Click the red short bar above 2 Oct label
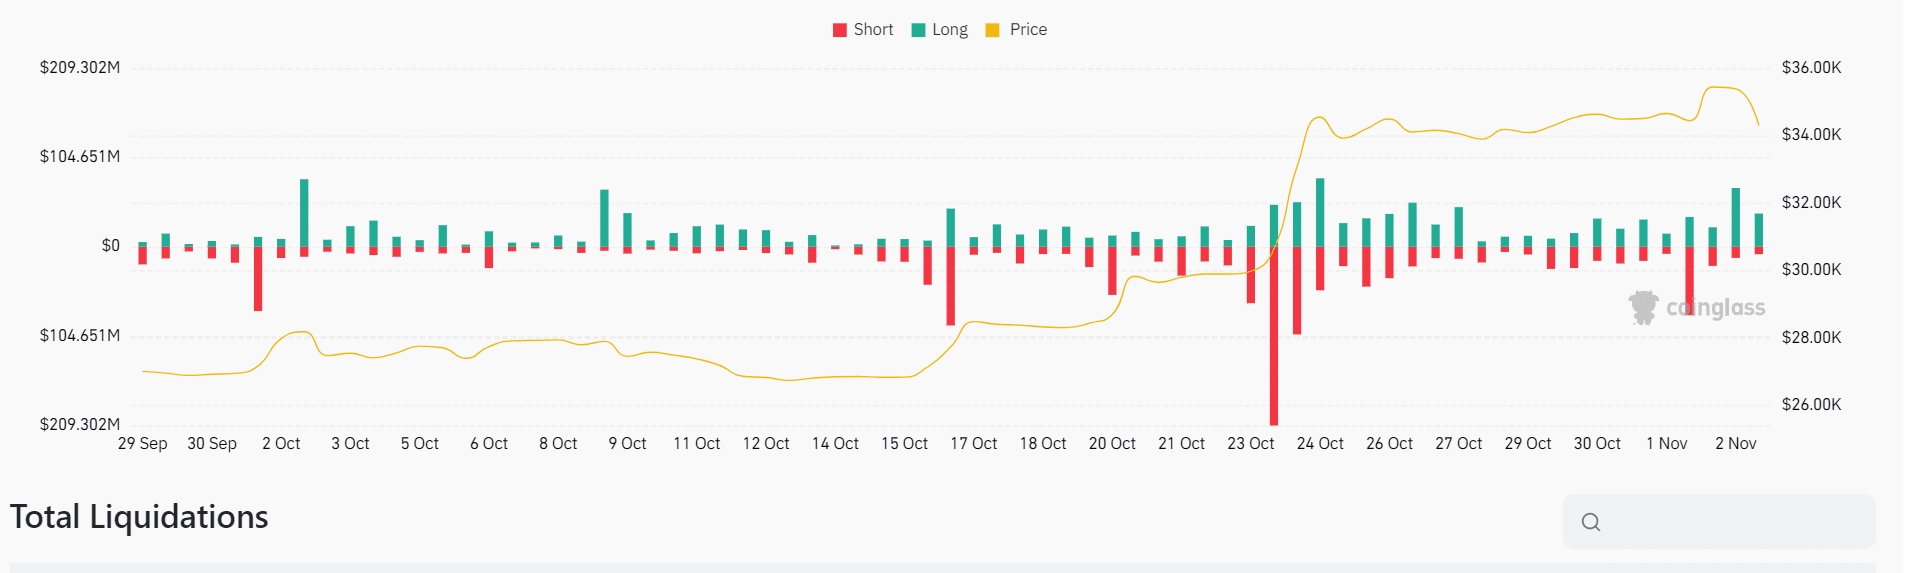 tap(258, 279)
